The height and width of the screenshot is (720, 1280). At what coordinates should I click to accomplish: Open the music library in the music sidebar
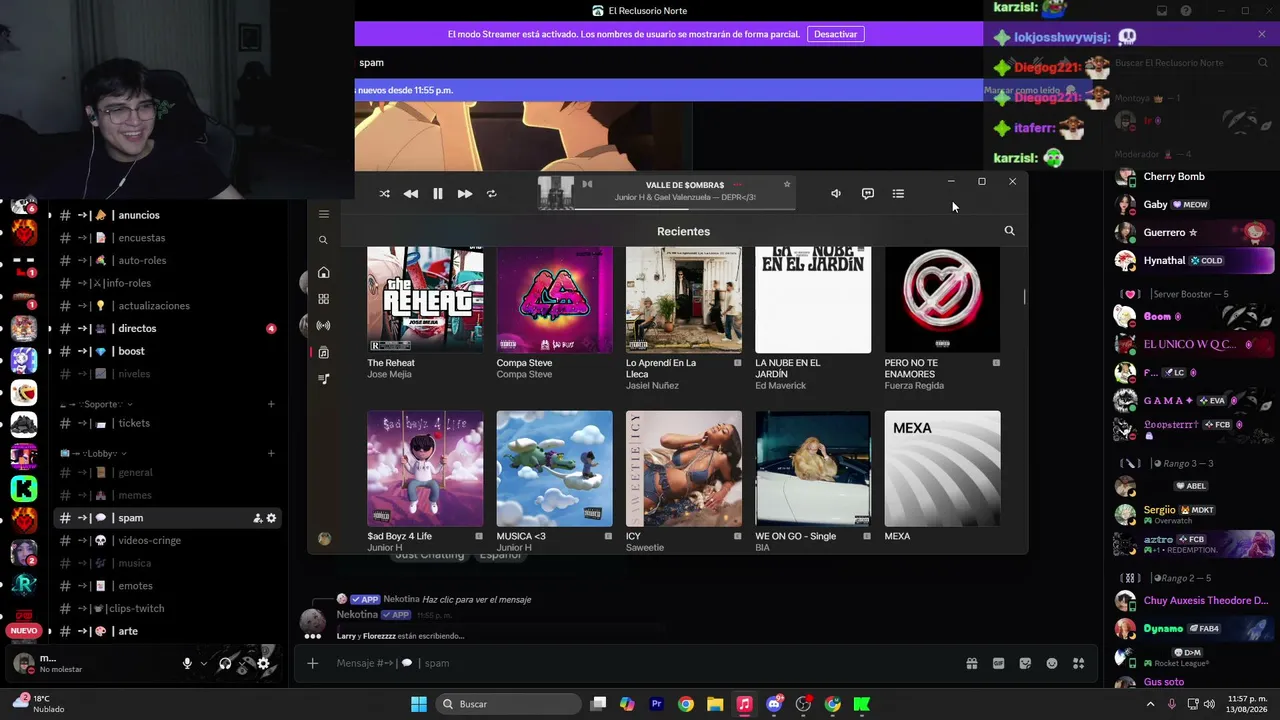click(323, 352)
